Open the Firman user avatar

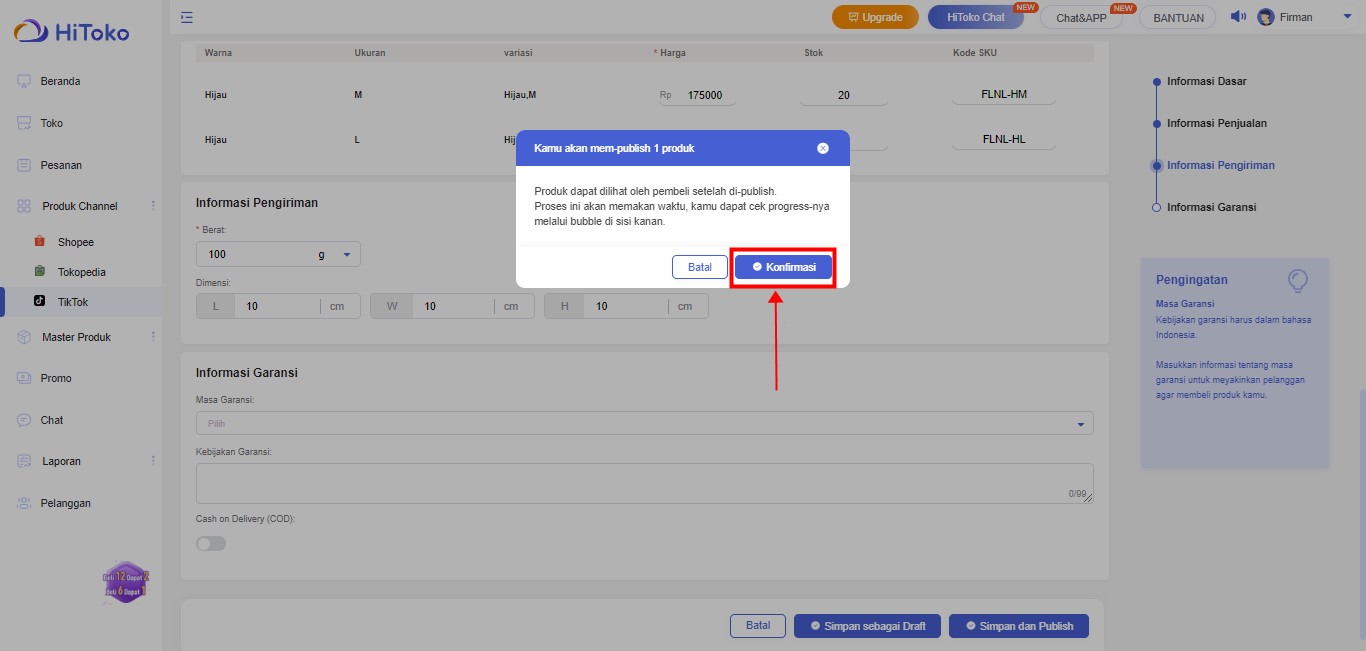click(1266, 17)
